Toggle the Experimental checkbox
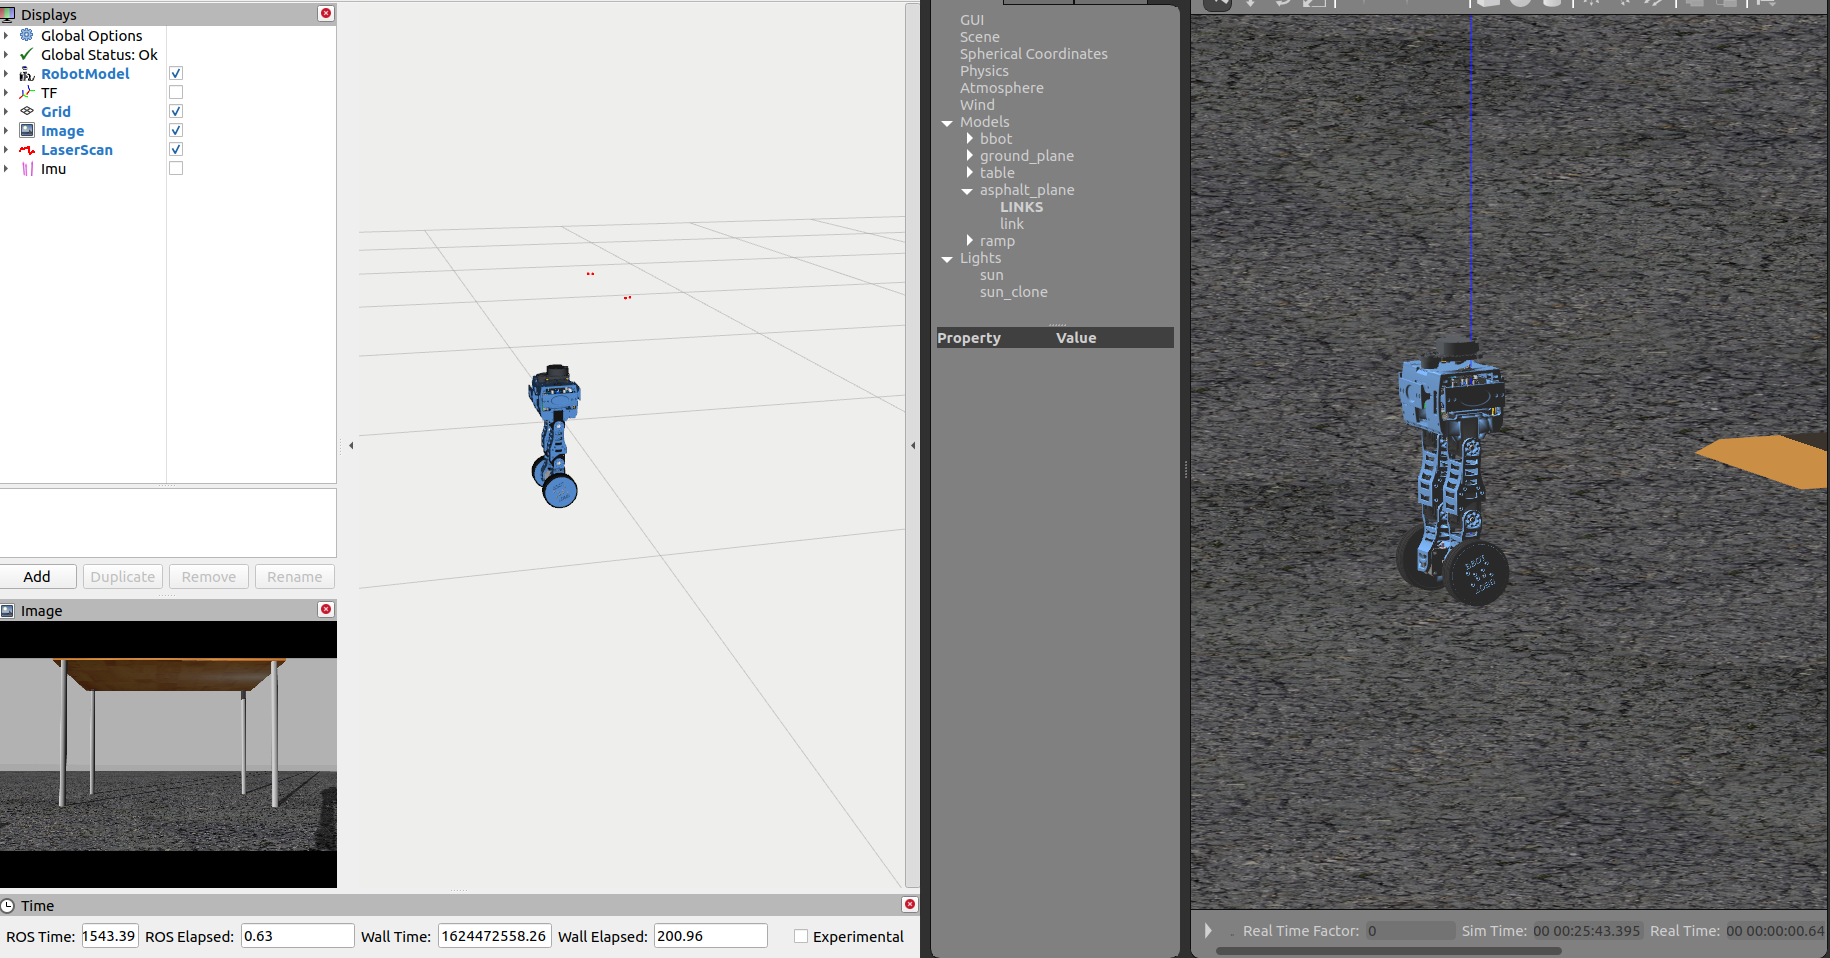Viewport: 1830px width, 958px height. point(801,937)
